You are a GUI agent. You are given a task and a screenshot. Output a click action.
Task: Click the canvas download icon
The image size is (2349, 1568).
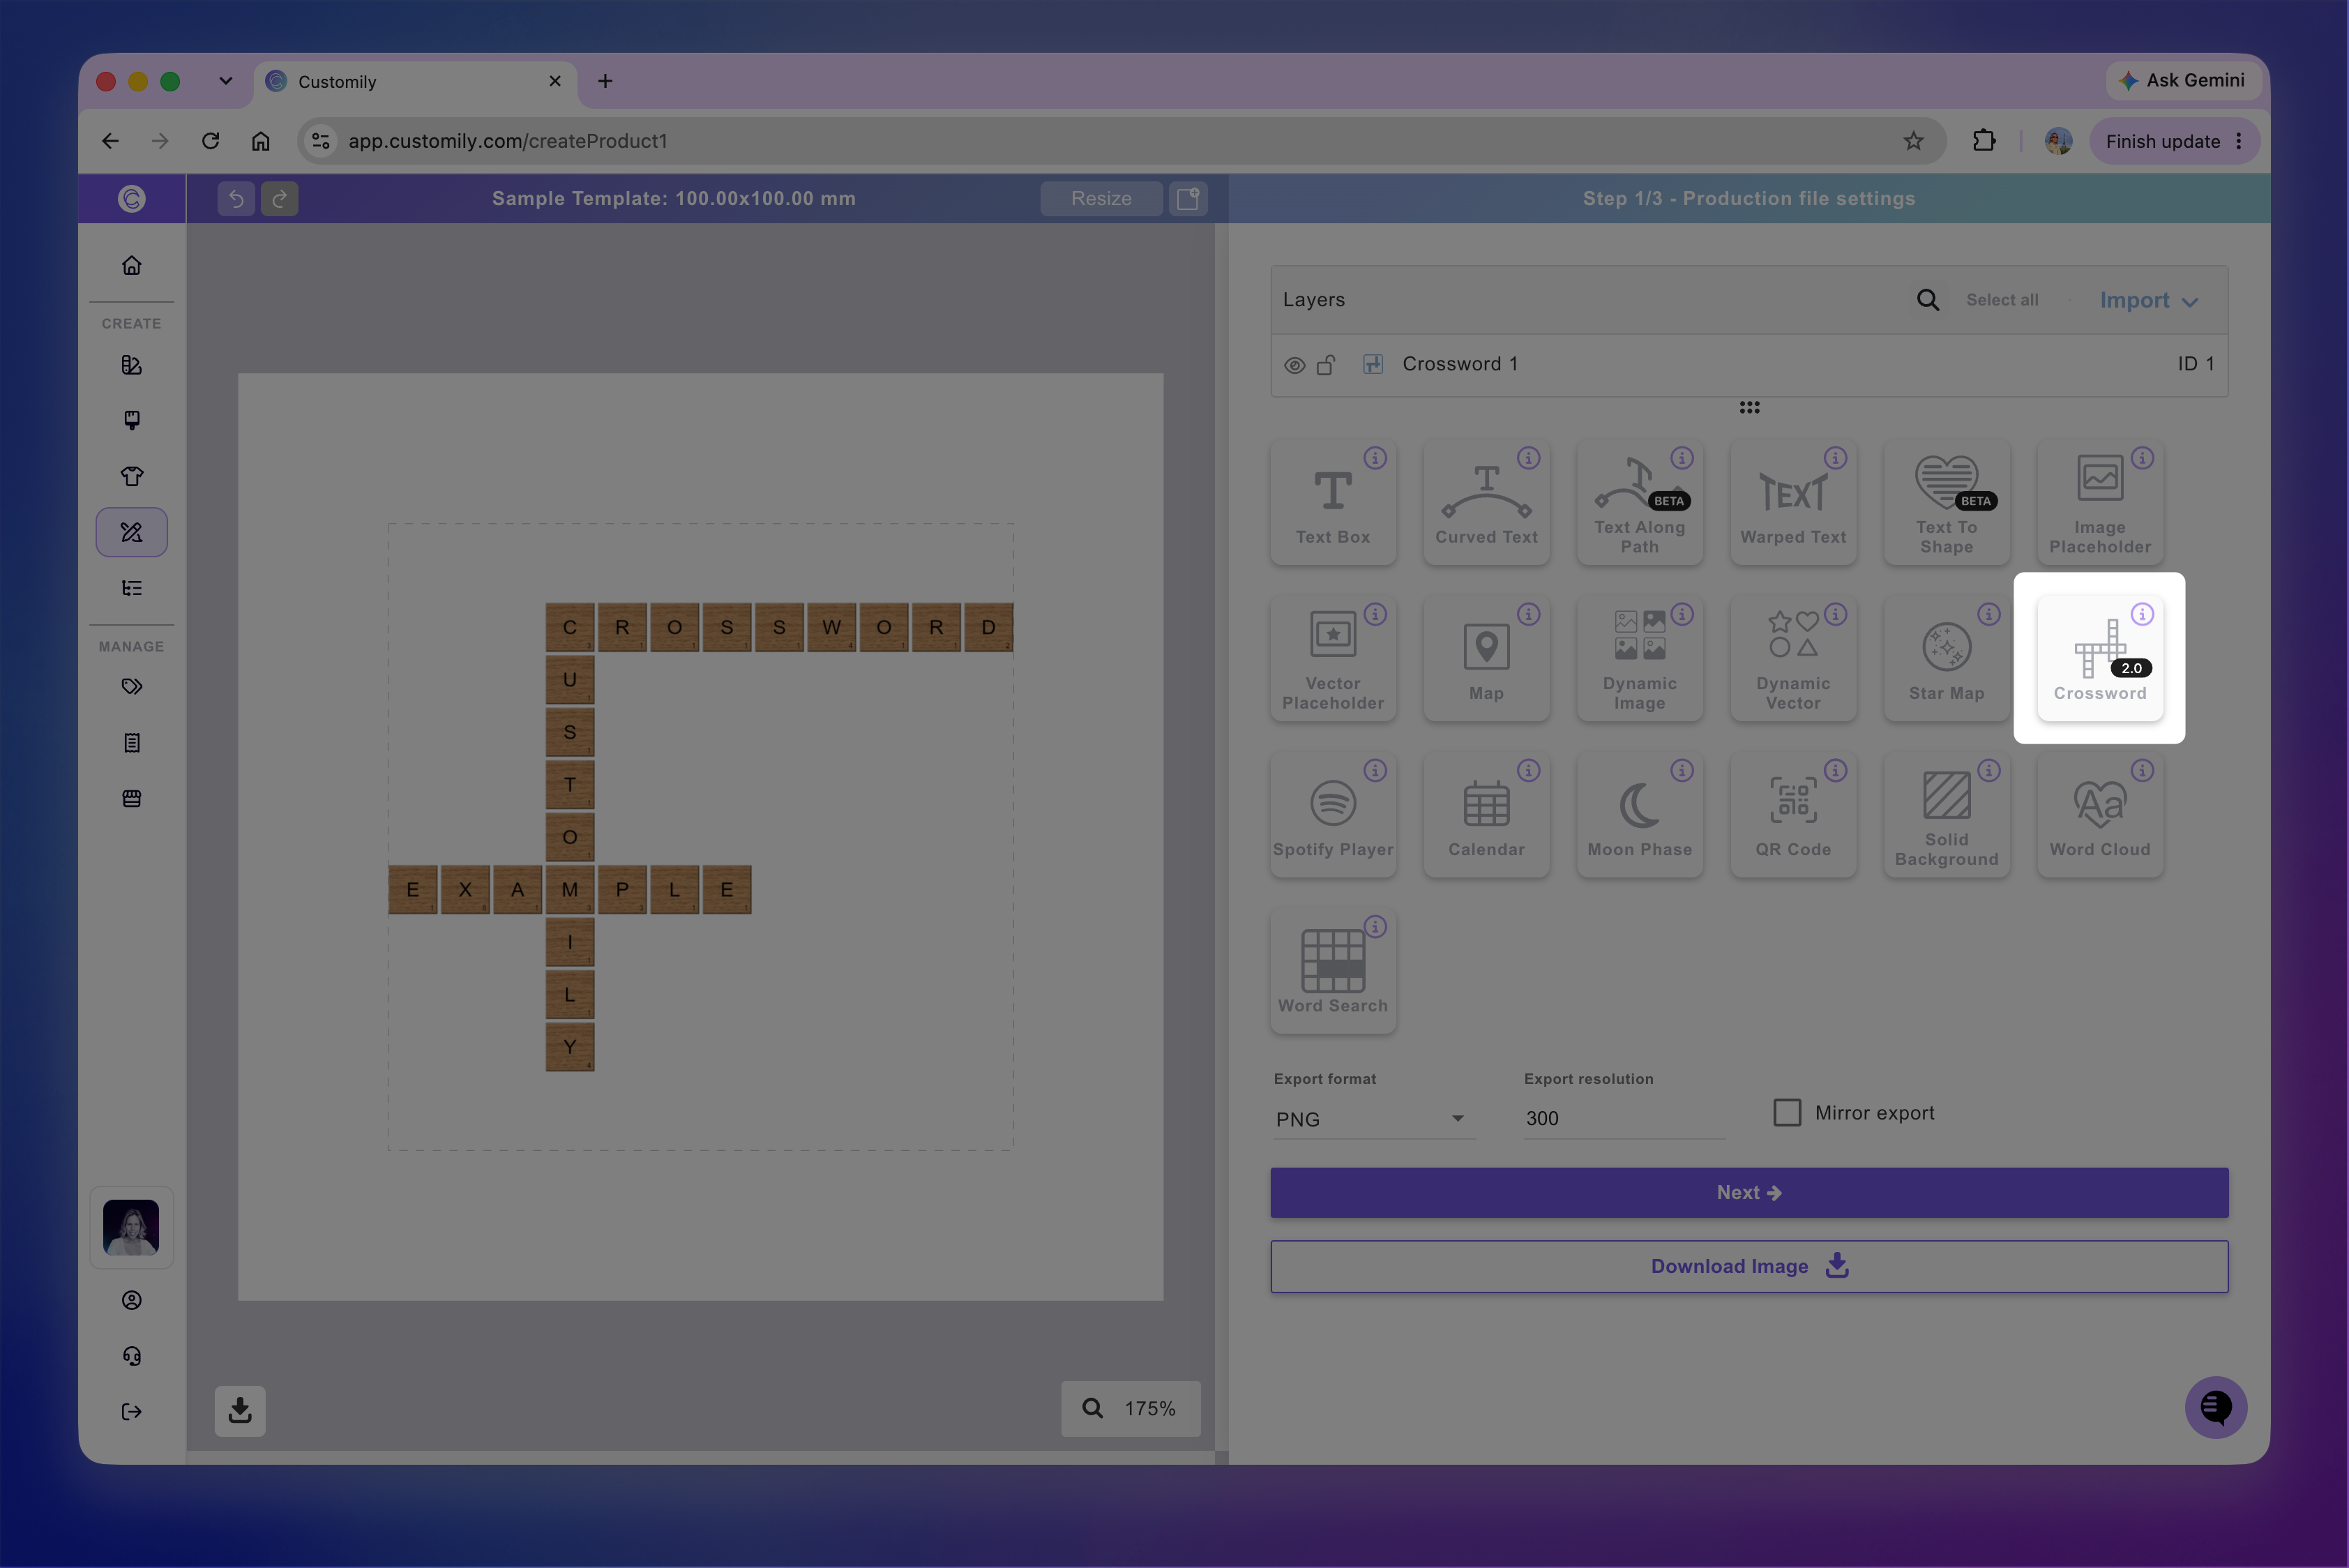(x=240, y=1411)
